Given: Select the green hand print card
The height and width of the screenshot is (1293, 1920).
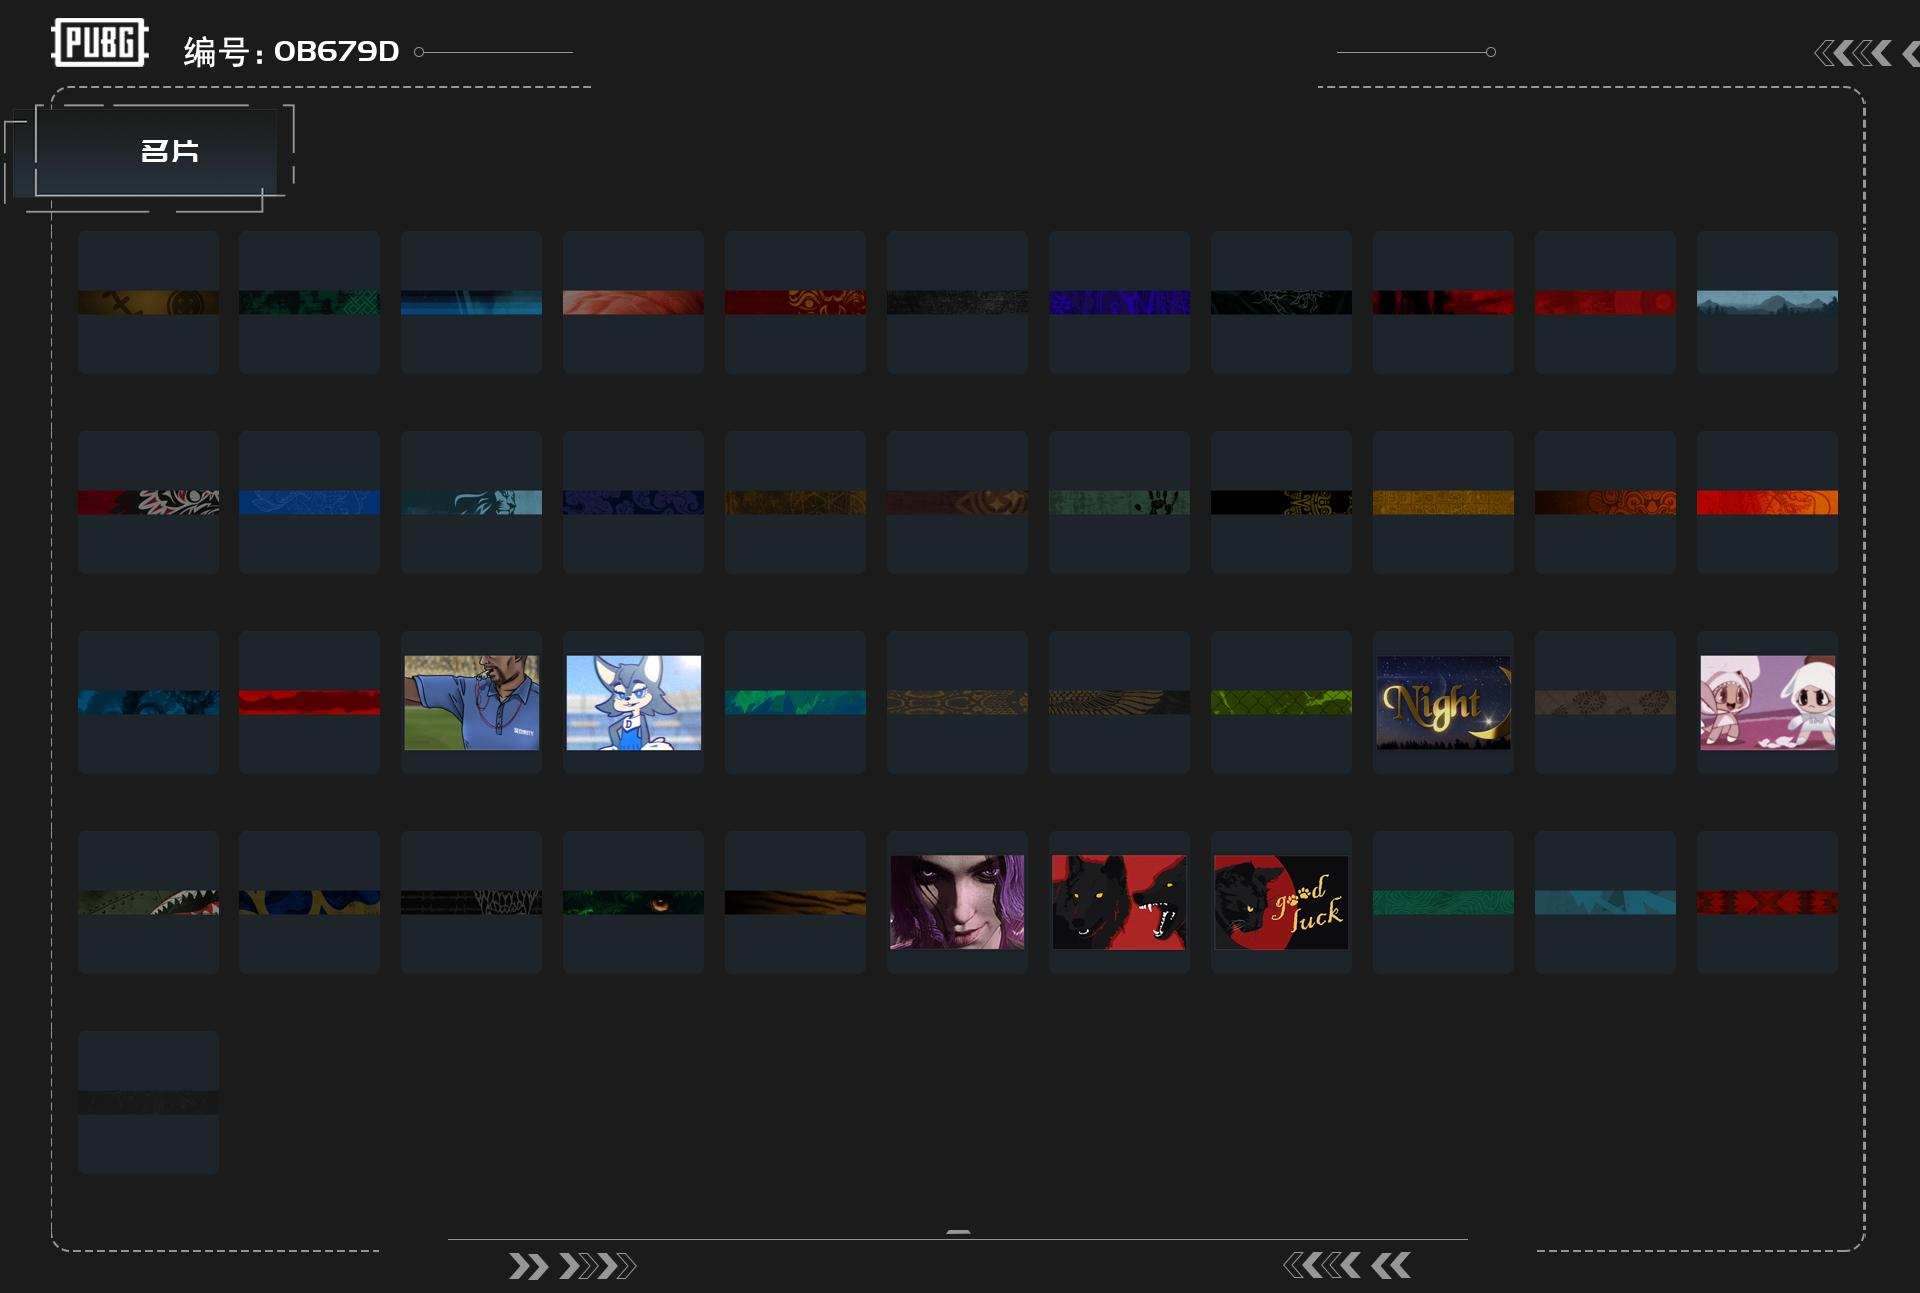Looking at the screenshot, I should tap(1119, 502).
